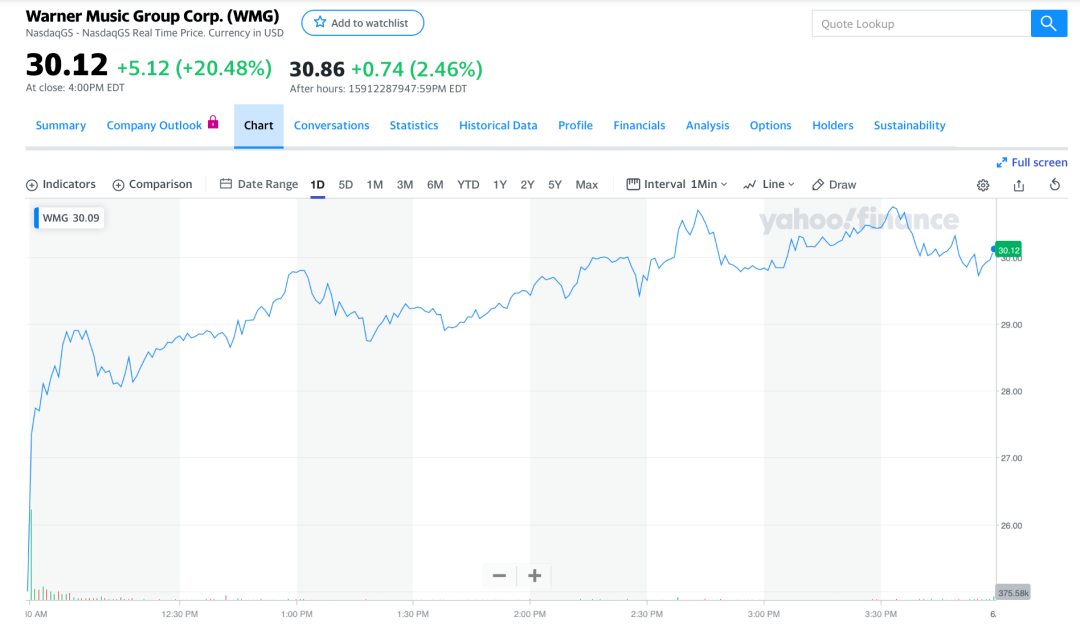Zoom in chart with plus button
The height and width of the screenshot is (629, 1080).
click(x=534, y=575)
